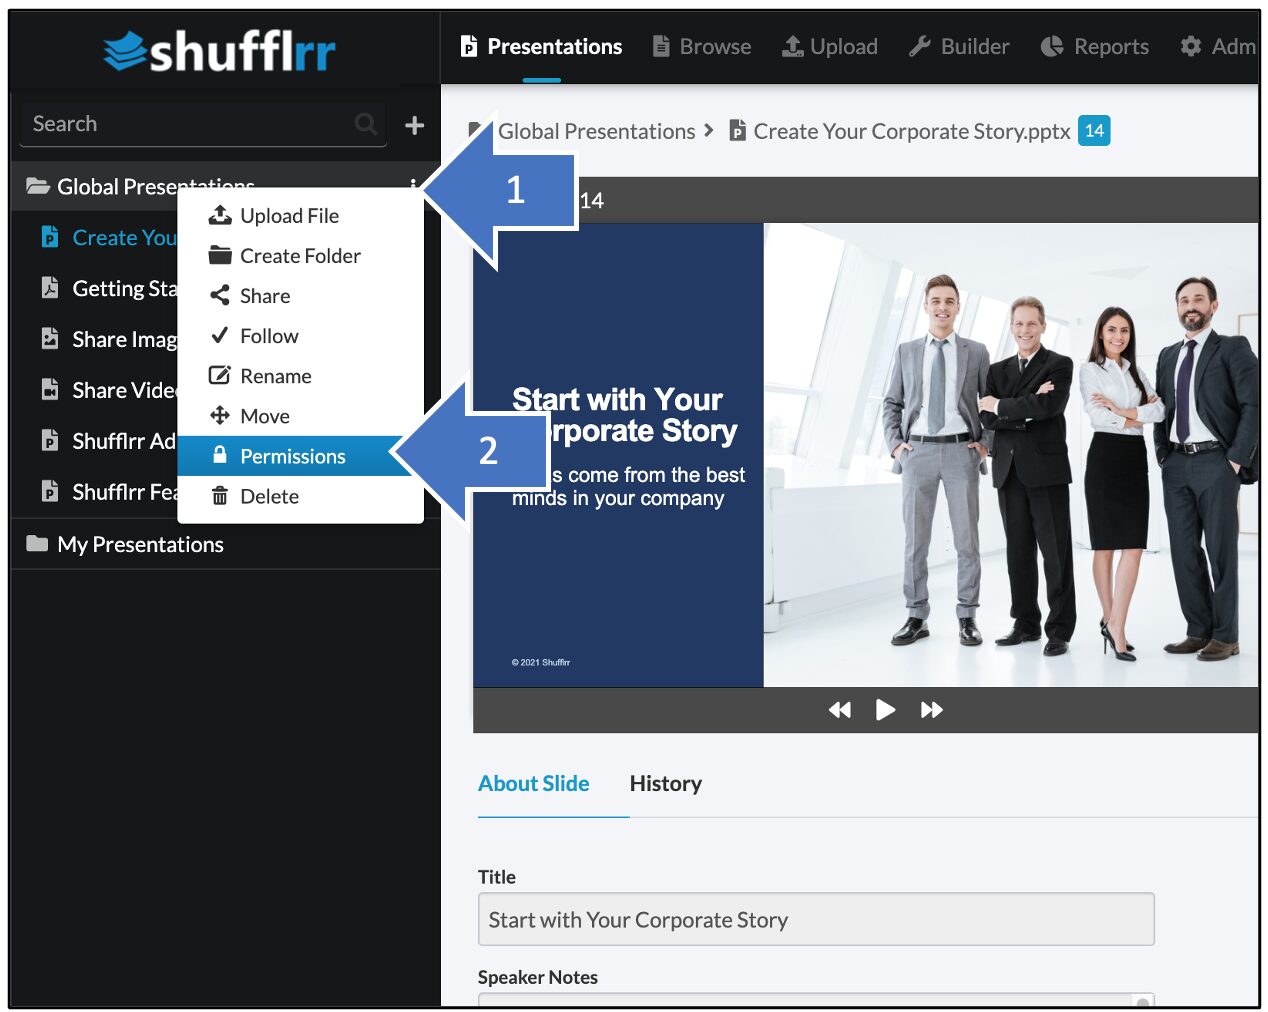Choose Delete from context menu
This screenshot has width=1268, height=1012.
(x=300, y=496)
